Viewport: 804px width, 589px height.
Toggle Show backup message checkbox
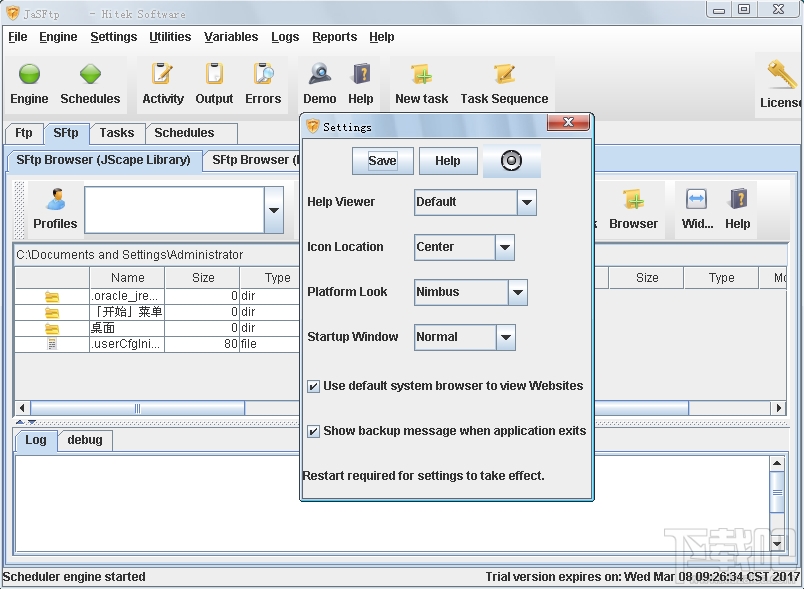pyautogui.click(x=314, y=431)
